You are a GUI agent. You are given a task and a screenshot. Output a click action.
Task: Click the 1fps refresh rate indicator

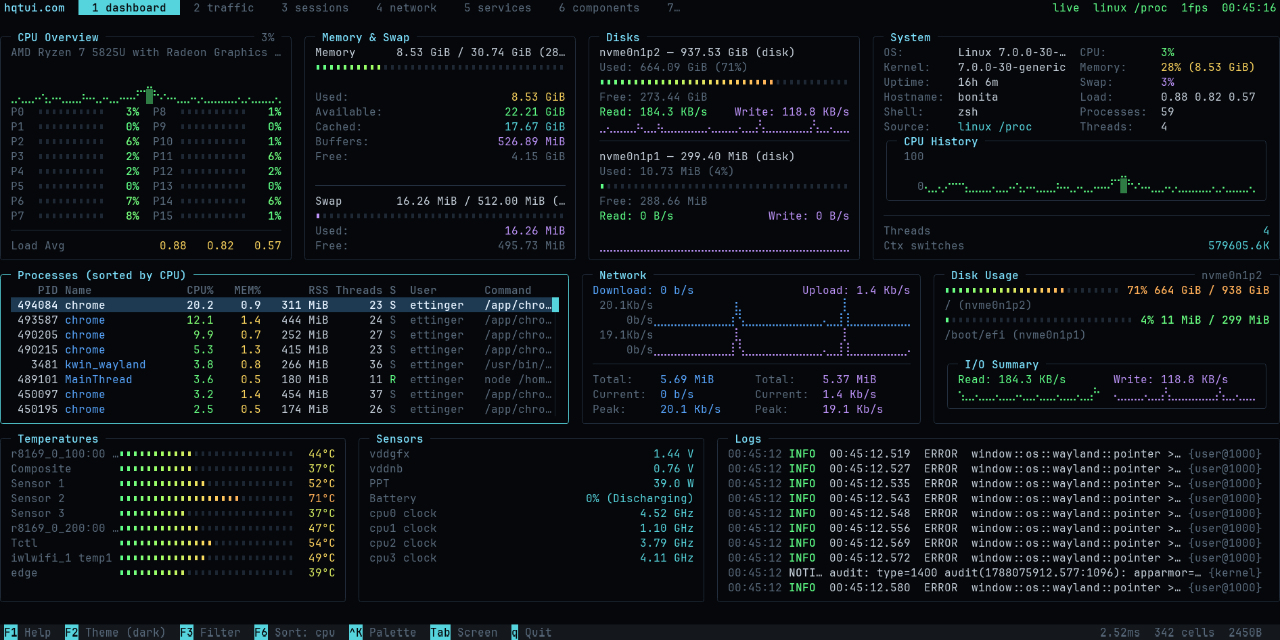point(1194,8)
